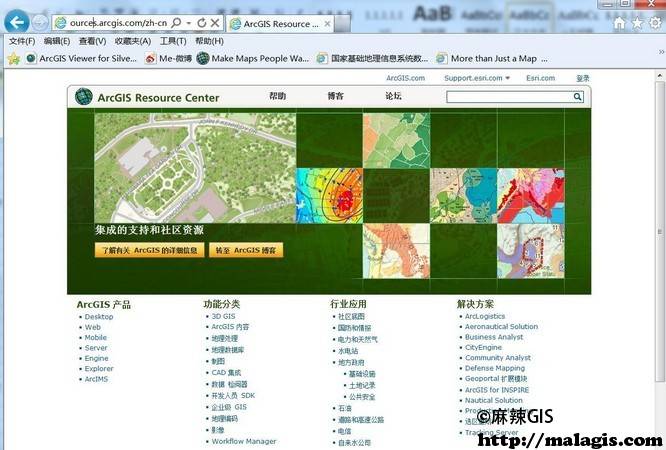
Task: Open the 开发人员 SDK link
Action: point(233,396)
